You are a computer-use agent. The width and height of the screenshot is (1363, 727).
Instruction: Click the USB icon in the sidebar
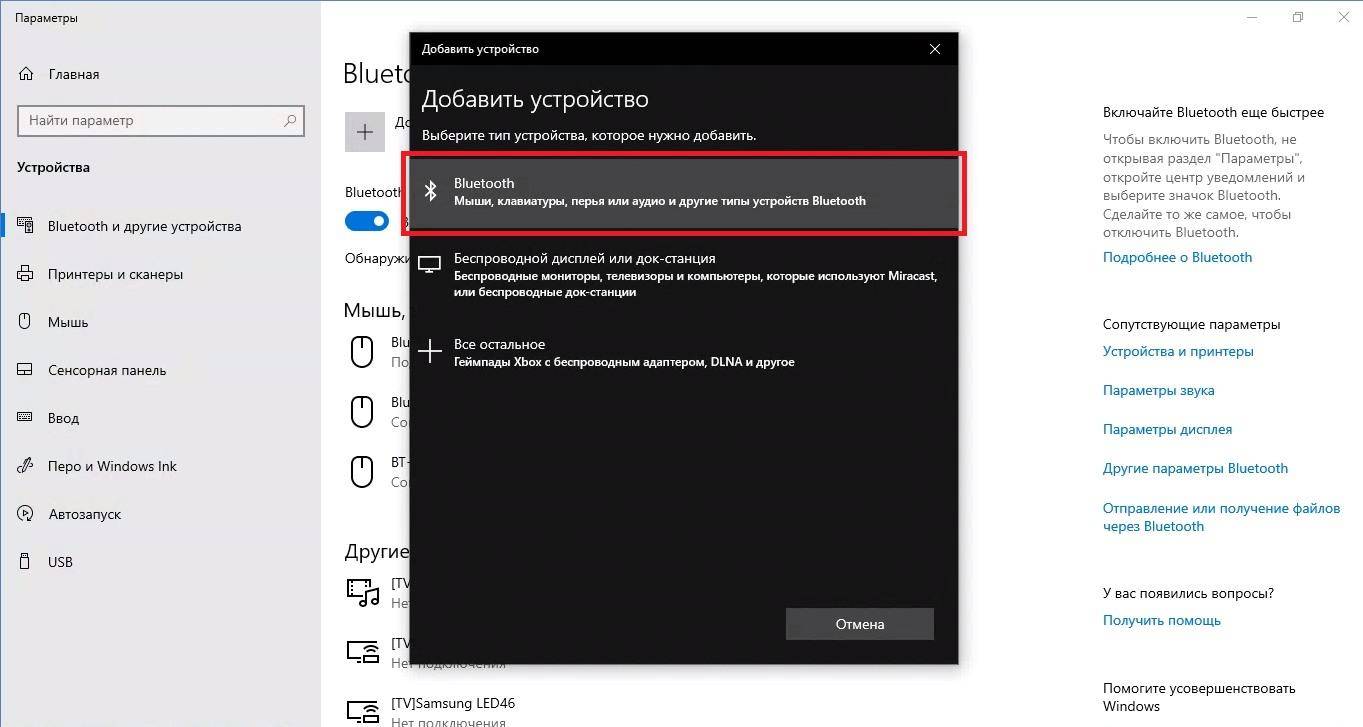(x=27, y=562)
